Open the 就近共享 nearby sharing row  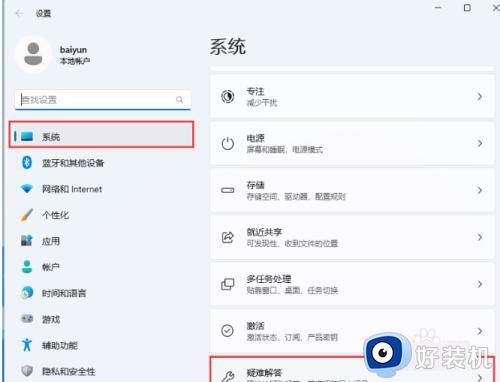[x=352, y=237]
